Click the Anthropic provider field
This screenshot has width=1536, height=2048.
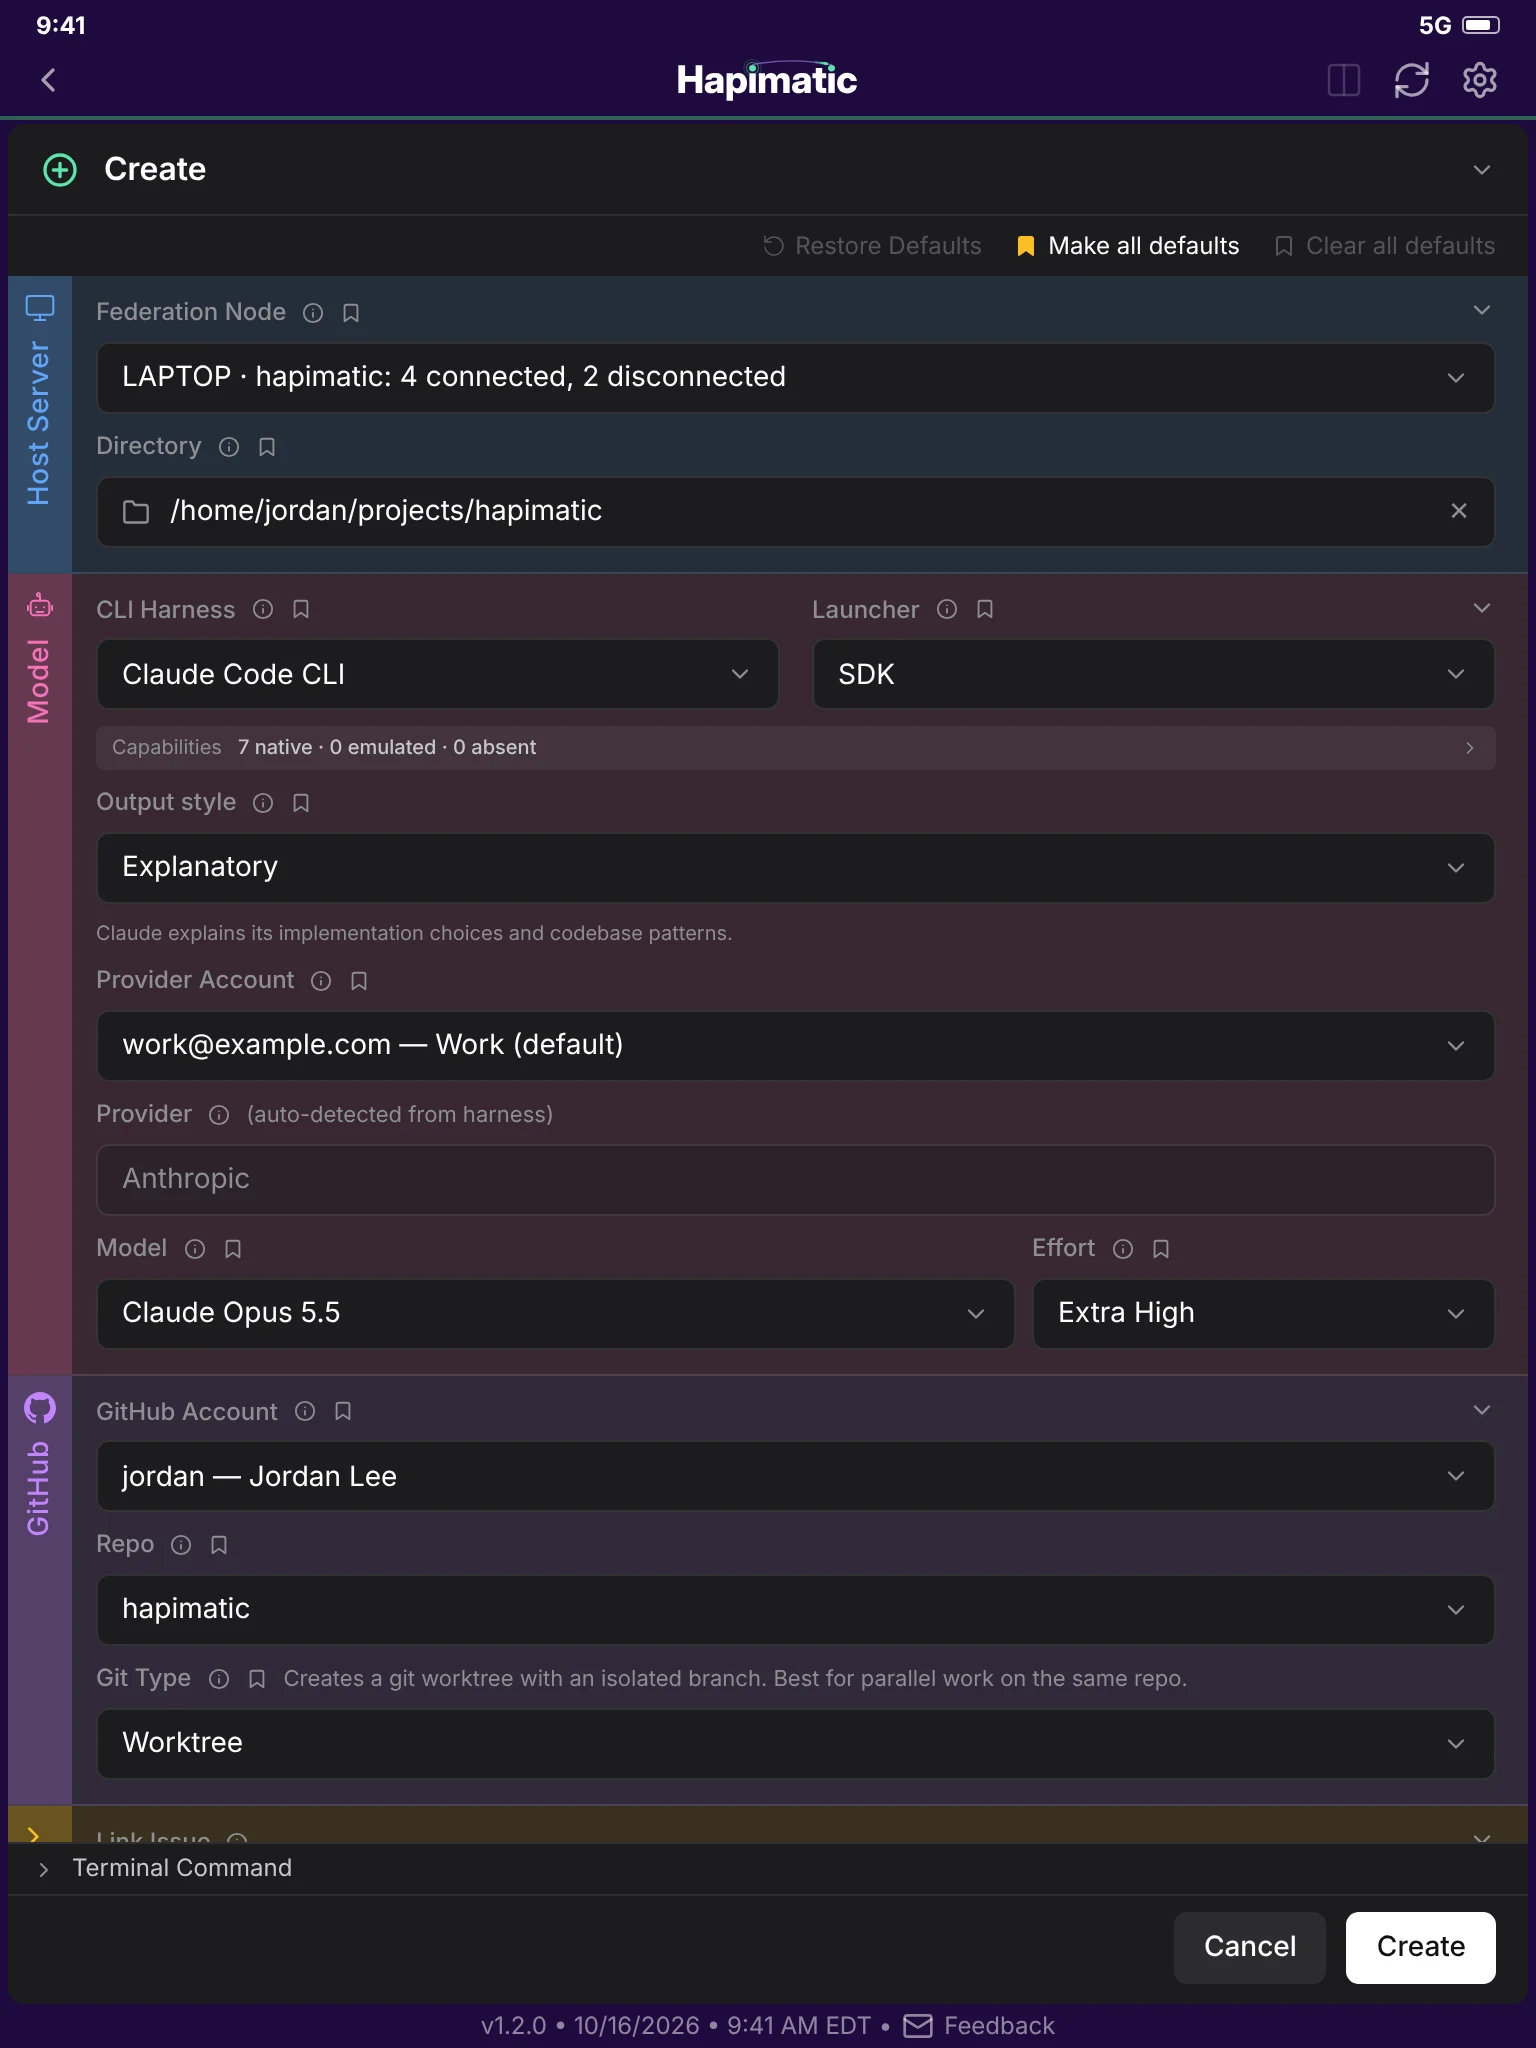795,1180
